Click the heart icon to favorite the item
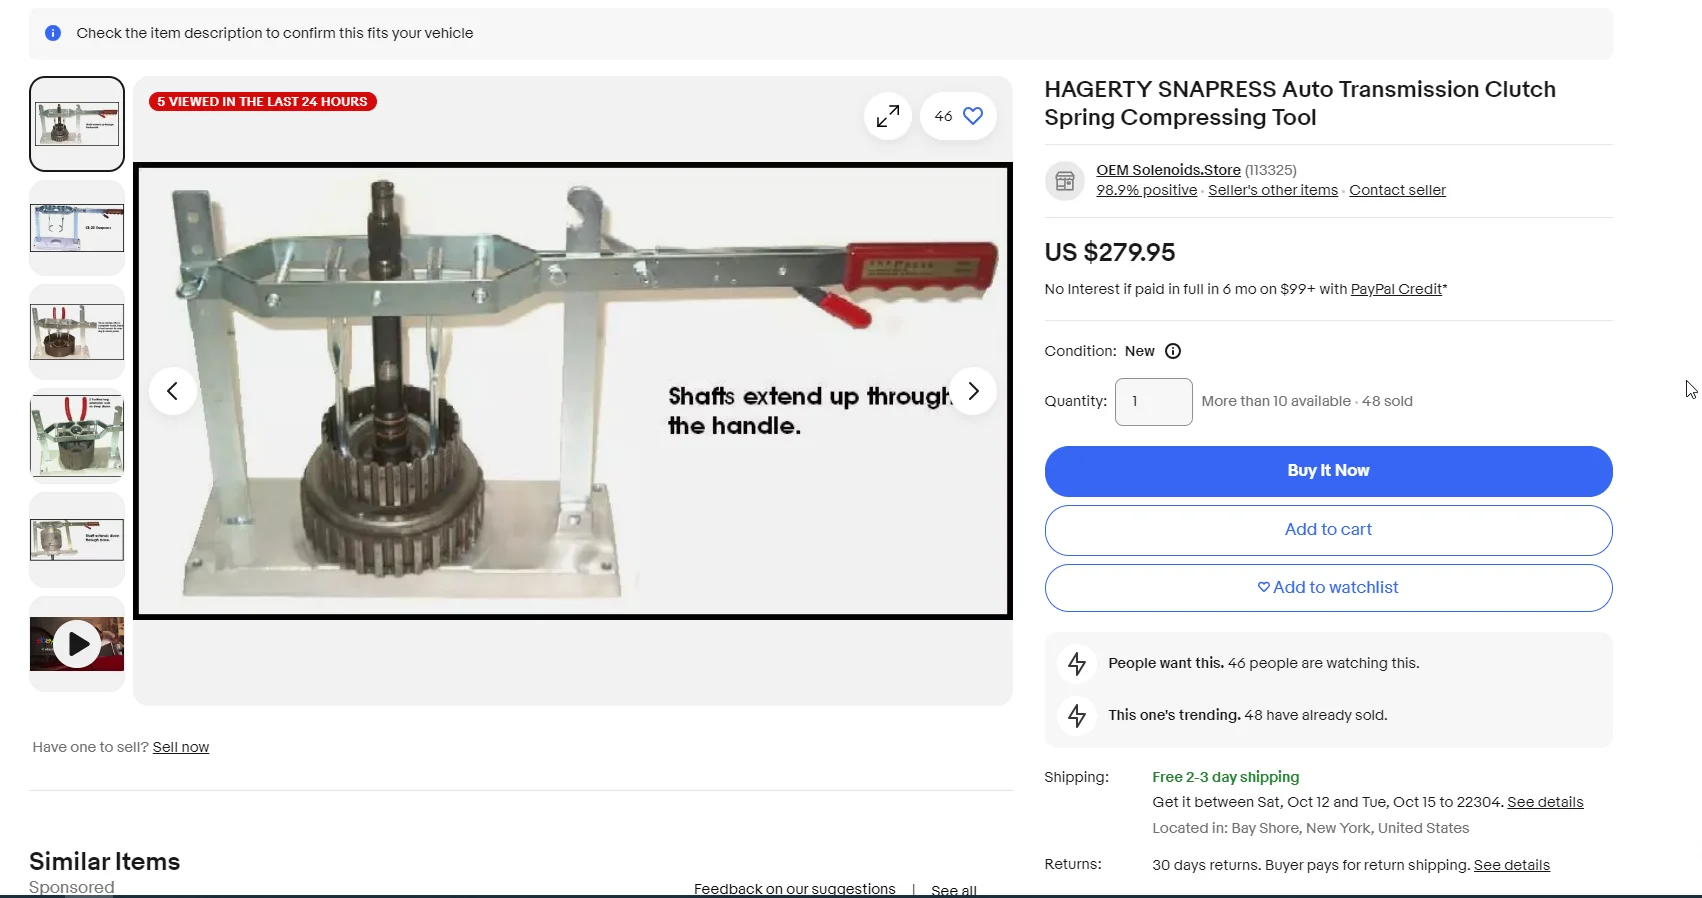Image resolution: width=1702 pixels, height=898 pixels. point(972,117)
